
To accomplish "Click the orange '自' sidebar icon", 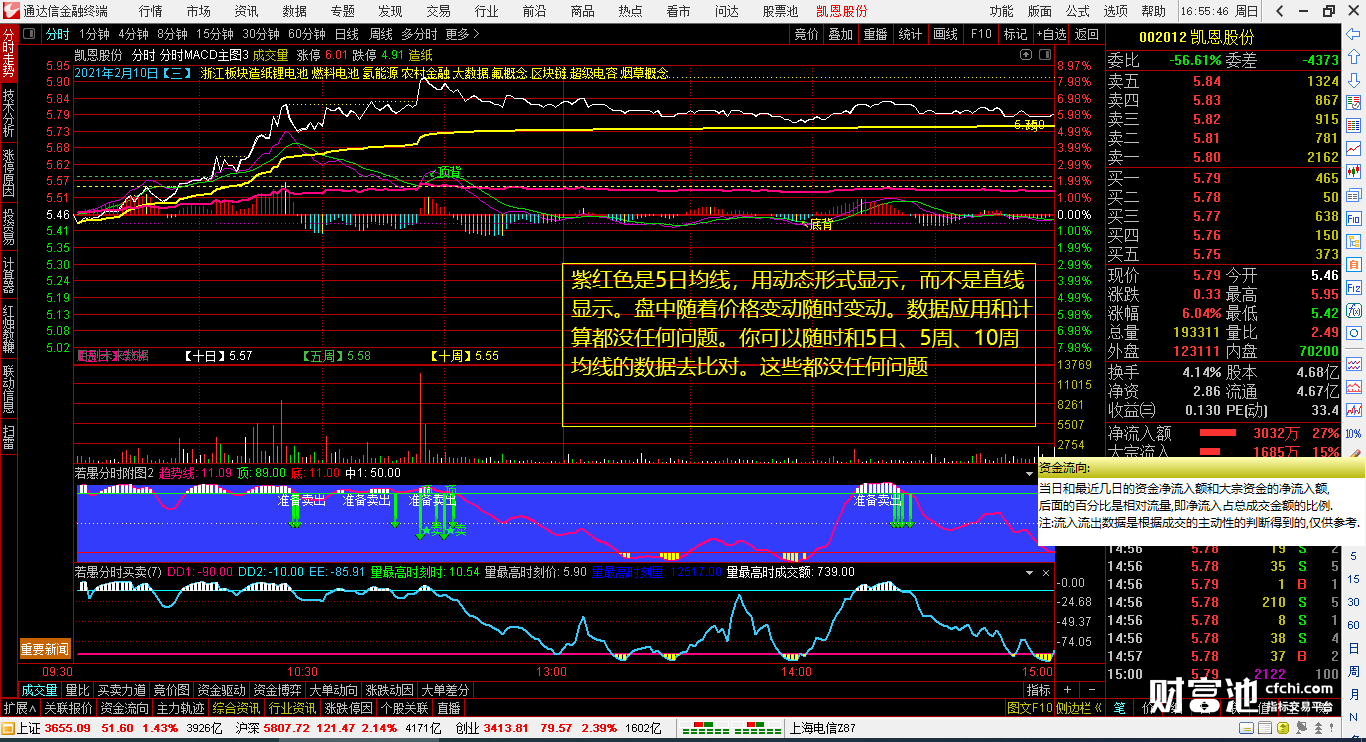I will 1353,264.
